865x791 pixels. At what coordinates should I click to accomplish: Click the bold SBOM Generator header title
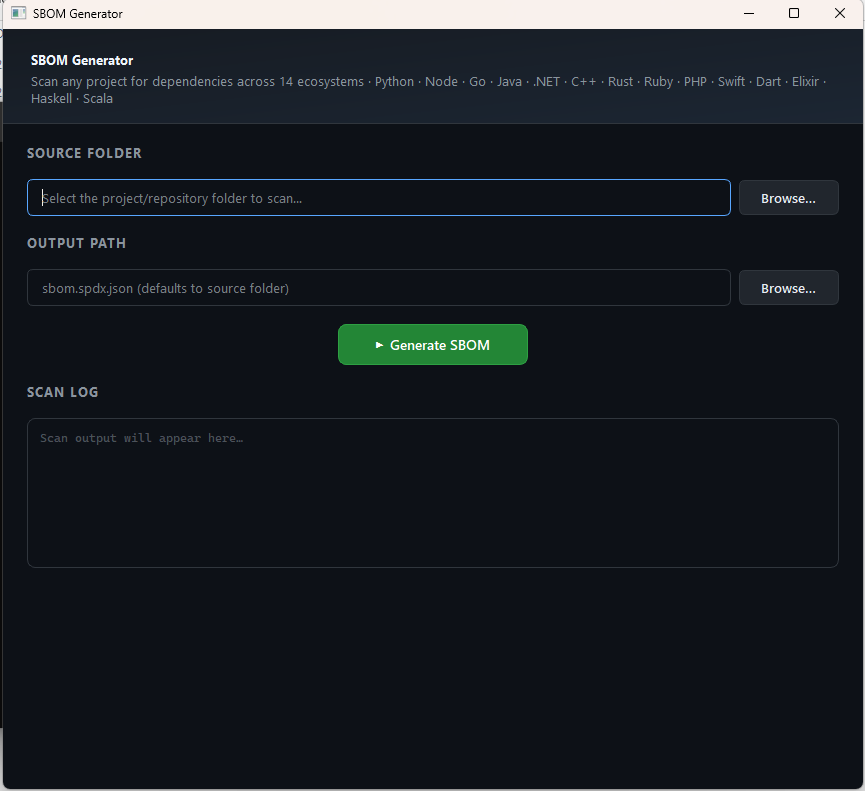click(82, 60)
